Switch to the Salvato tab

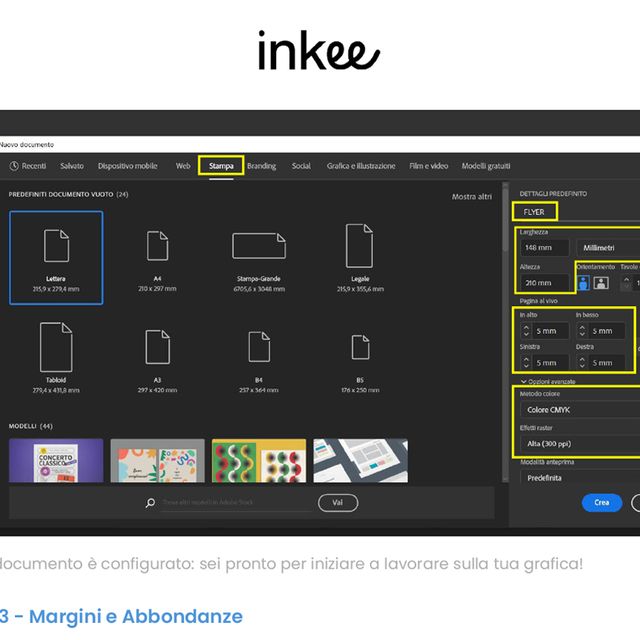coord(72,166)
